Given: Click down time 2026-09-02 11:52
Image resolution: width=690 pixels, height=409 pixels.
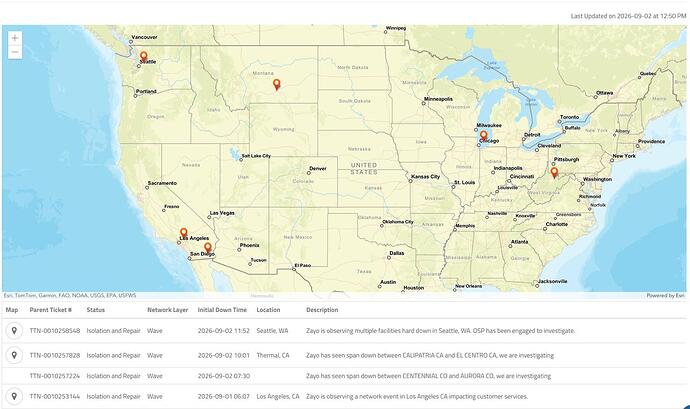Looking at the screenshot, I should [x=224, y=331].
